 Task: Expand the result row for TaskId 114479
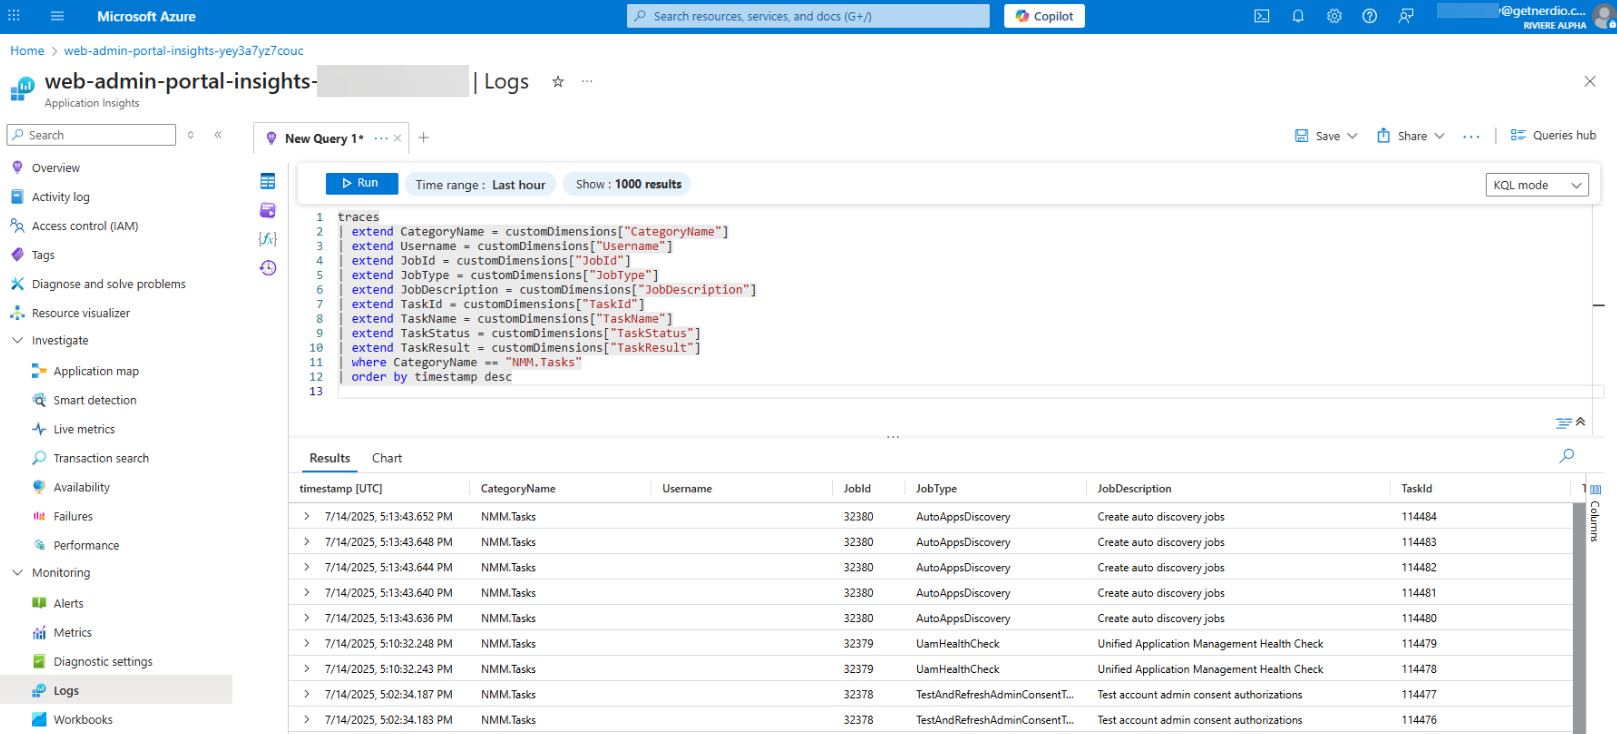(x=307, y=644)
